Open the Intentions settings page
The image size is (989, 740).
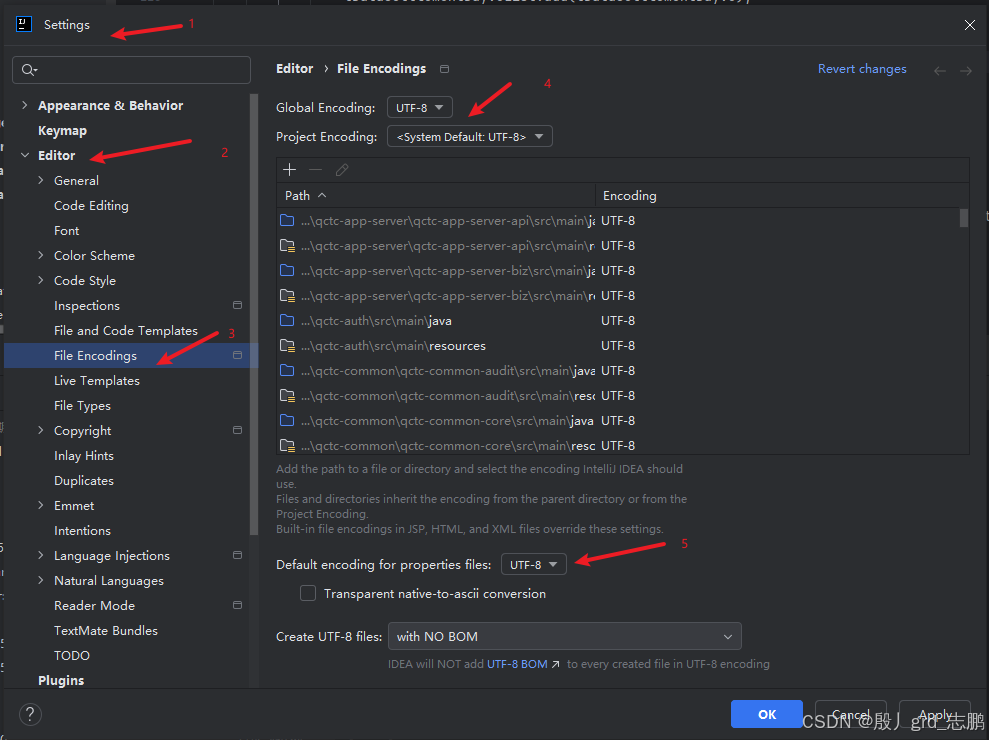tap(83, 531)
